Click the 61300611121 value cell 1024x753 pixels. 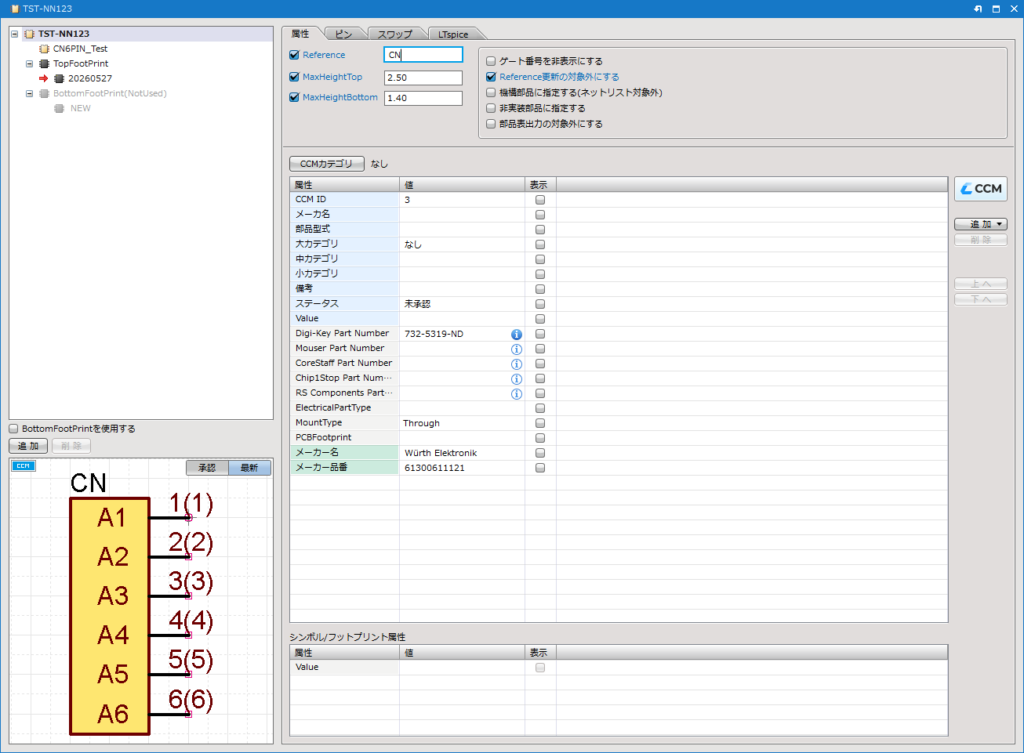pyautogui.click(x=462, y=468)
